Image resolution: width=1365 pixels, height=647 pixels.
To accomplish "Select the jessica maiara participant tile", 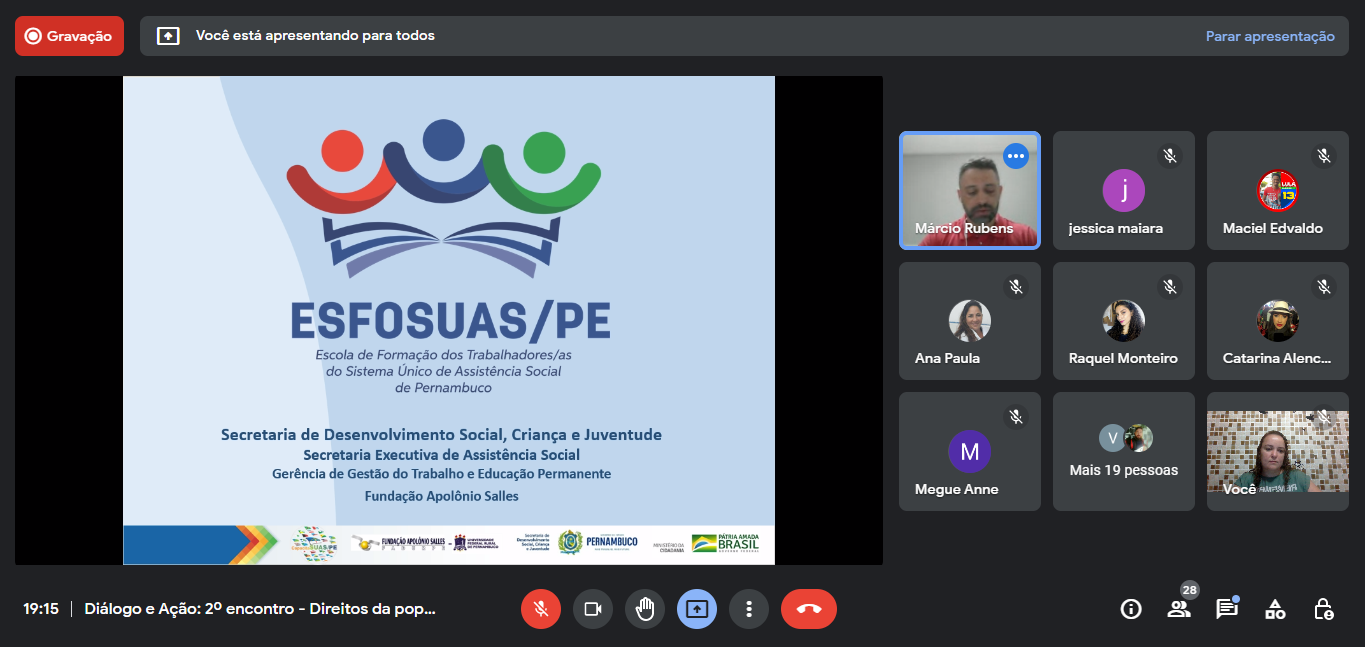I will [x=1123, y=190].
